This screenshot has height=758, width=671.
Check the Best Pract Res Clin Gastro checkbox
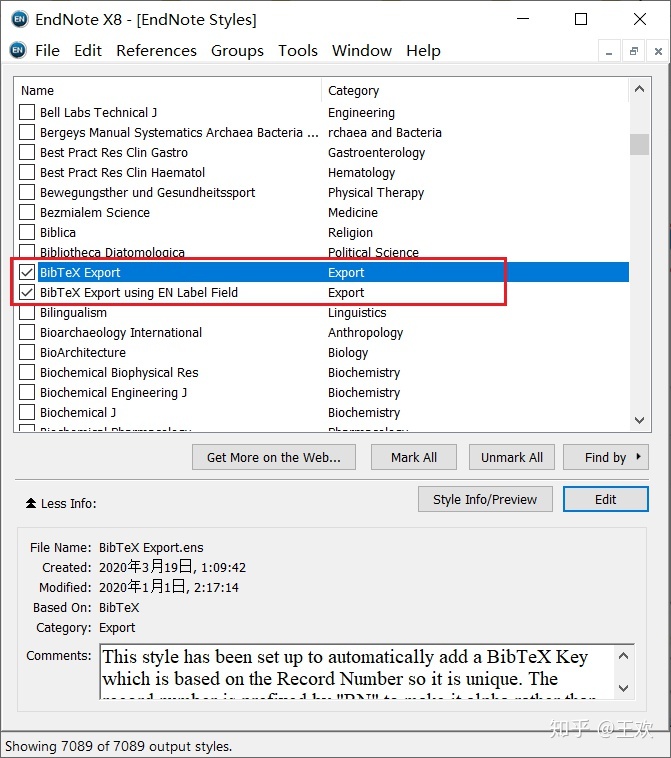tap(27, 152)
